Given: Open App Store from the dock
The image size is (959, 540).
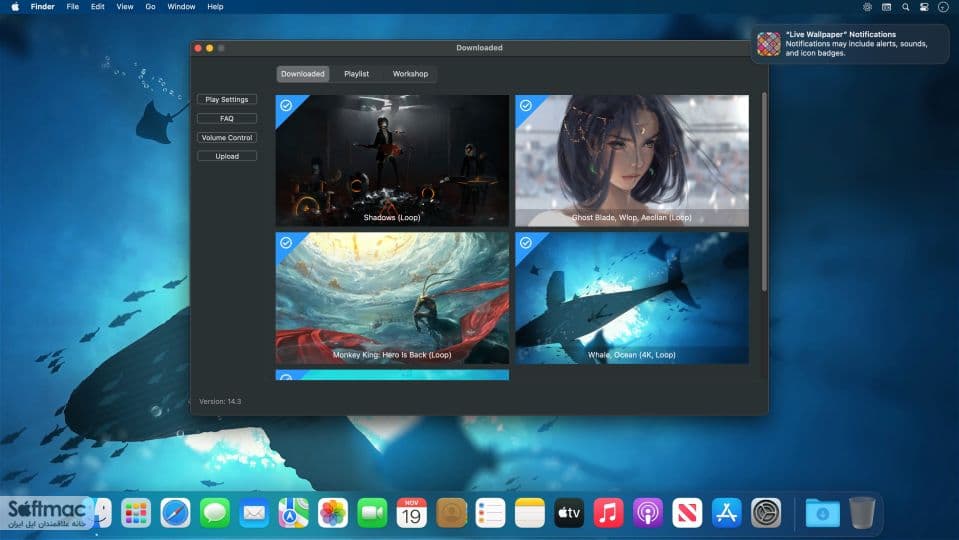Looking at the screenshot, I should pos(727,512).
